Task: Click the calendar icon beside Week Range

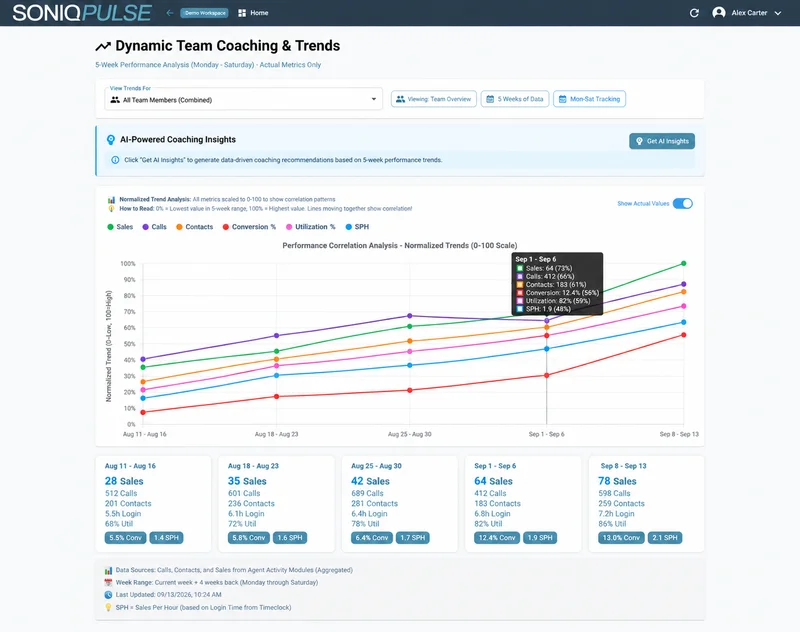Action: tap(108, 583)
